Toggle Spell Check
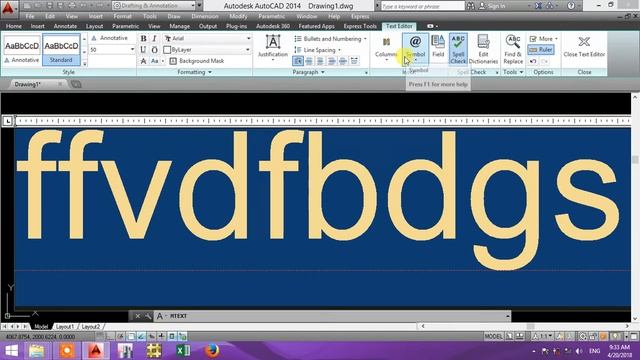 click(458, 49)
